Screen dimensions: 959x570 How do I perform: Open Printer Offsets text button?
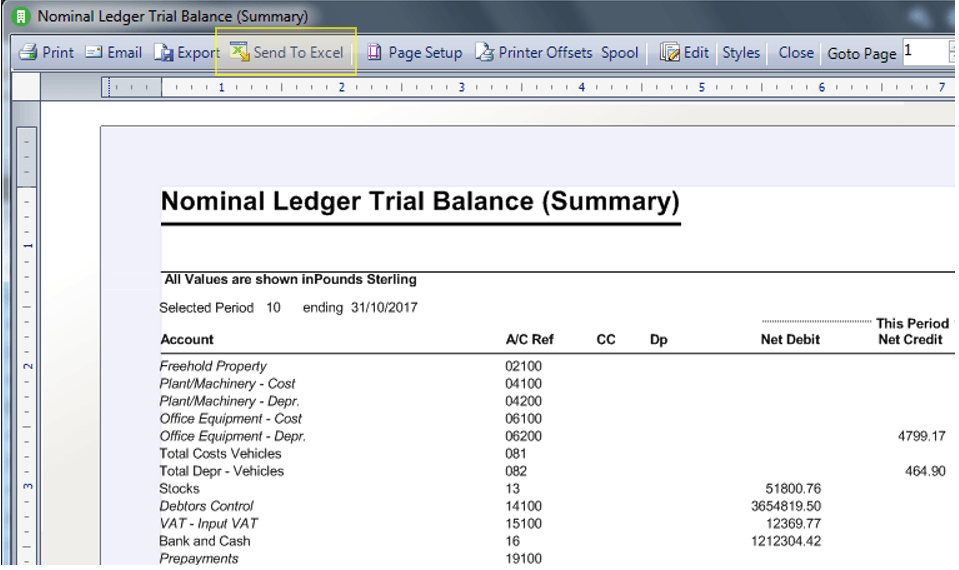[x=546, y=53]
